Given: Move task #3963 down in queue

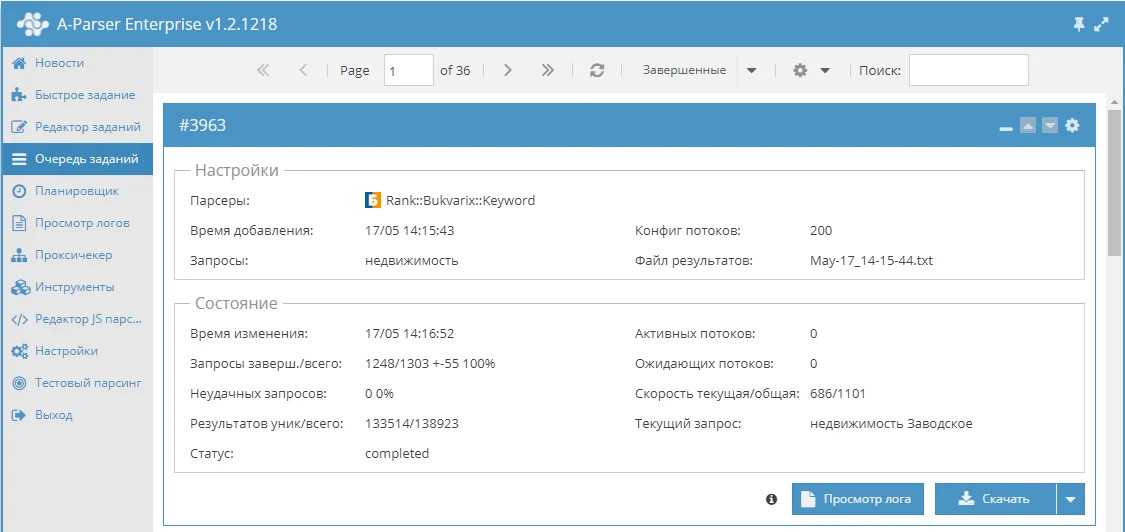Looking at the screenshot, I should [x=1050, y=126].
